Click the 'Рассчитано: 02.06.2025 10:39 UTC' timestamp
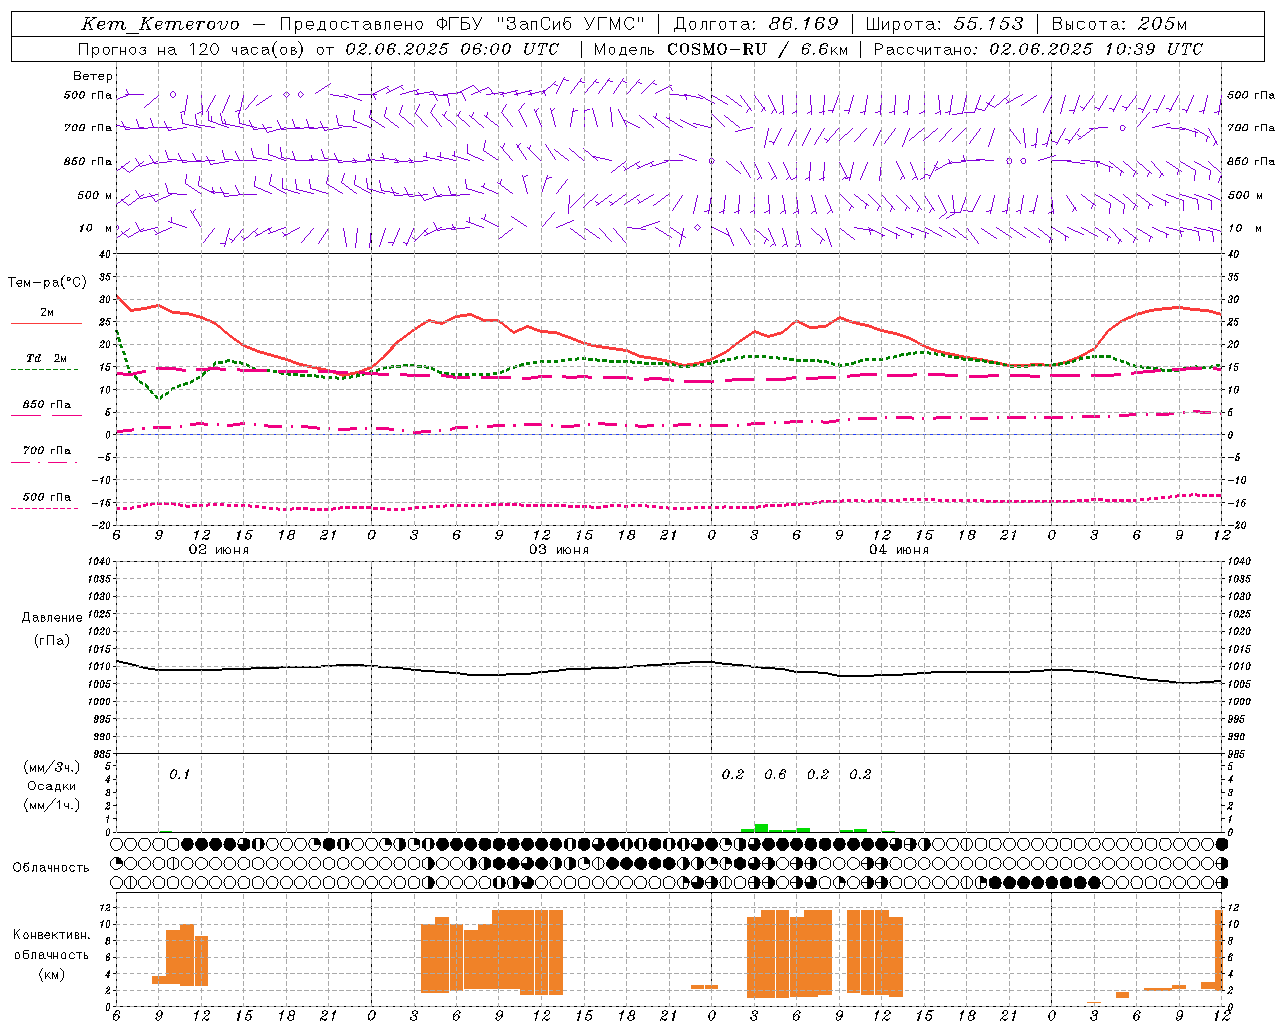 [x=1038, y=49]
